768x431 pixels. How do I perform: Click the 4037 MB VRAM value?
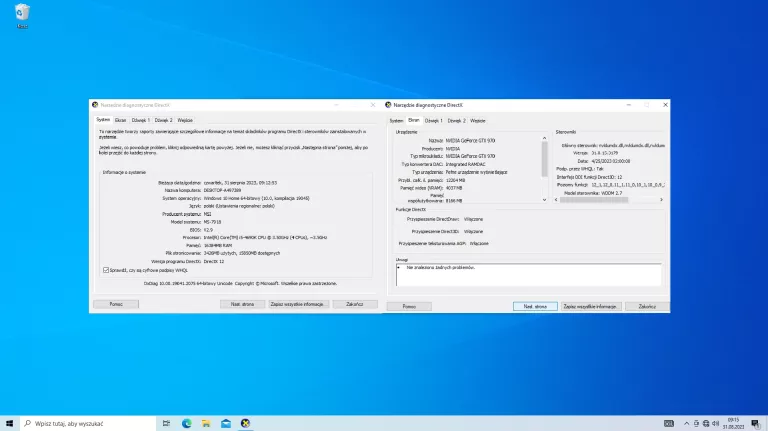click(x=454, y=188)
